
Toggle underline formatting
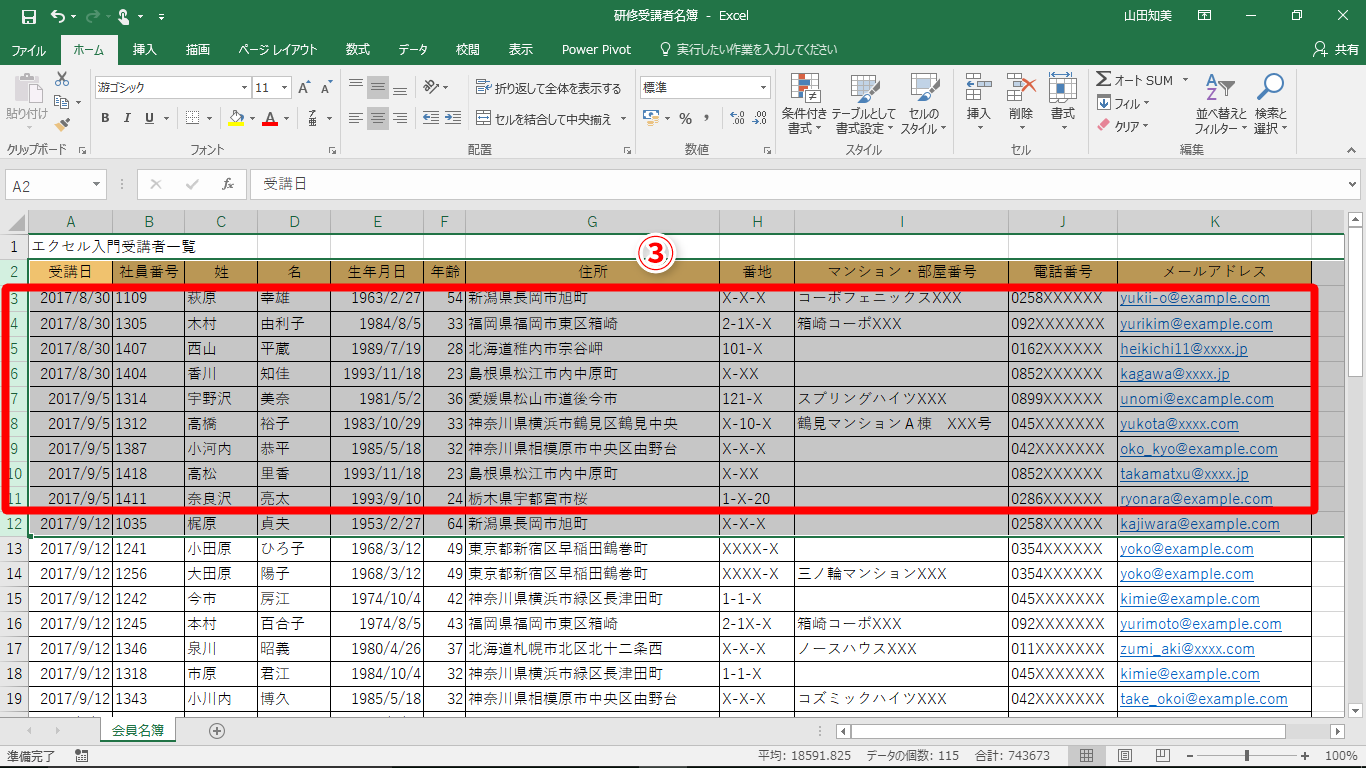[150, 118]
